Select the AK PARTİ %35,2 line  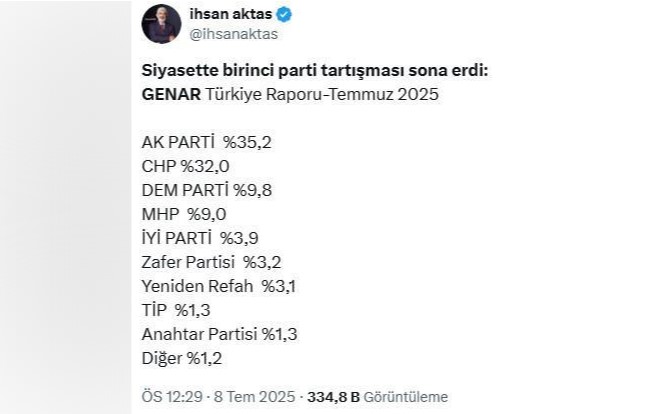tap(207, 142)
